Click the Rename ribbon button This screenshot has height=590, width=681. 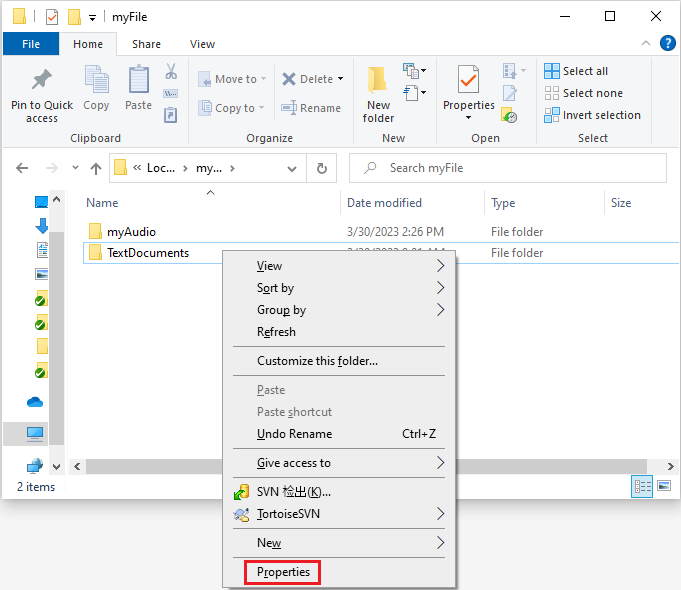(x=311, y=108)
